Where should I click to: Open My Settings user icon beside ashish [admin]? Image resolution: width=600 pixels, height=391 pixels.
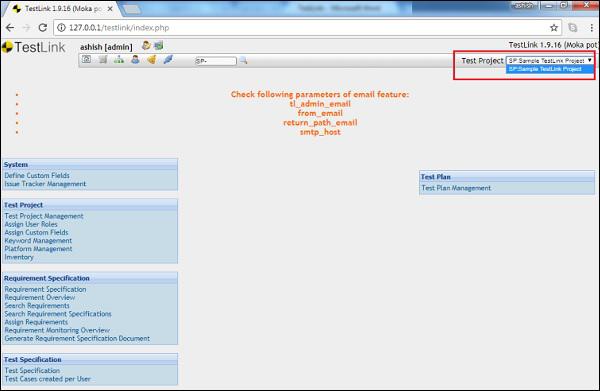click(x=146, y=46)
